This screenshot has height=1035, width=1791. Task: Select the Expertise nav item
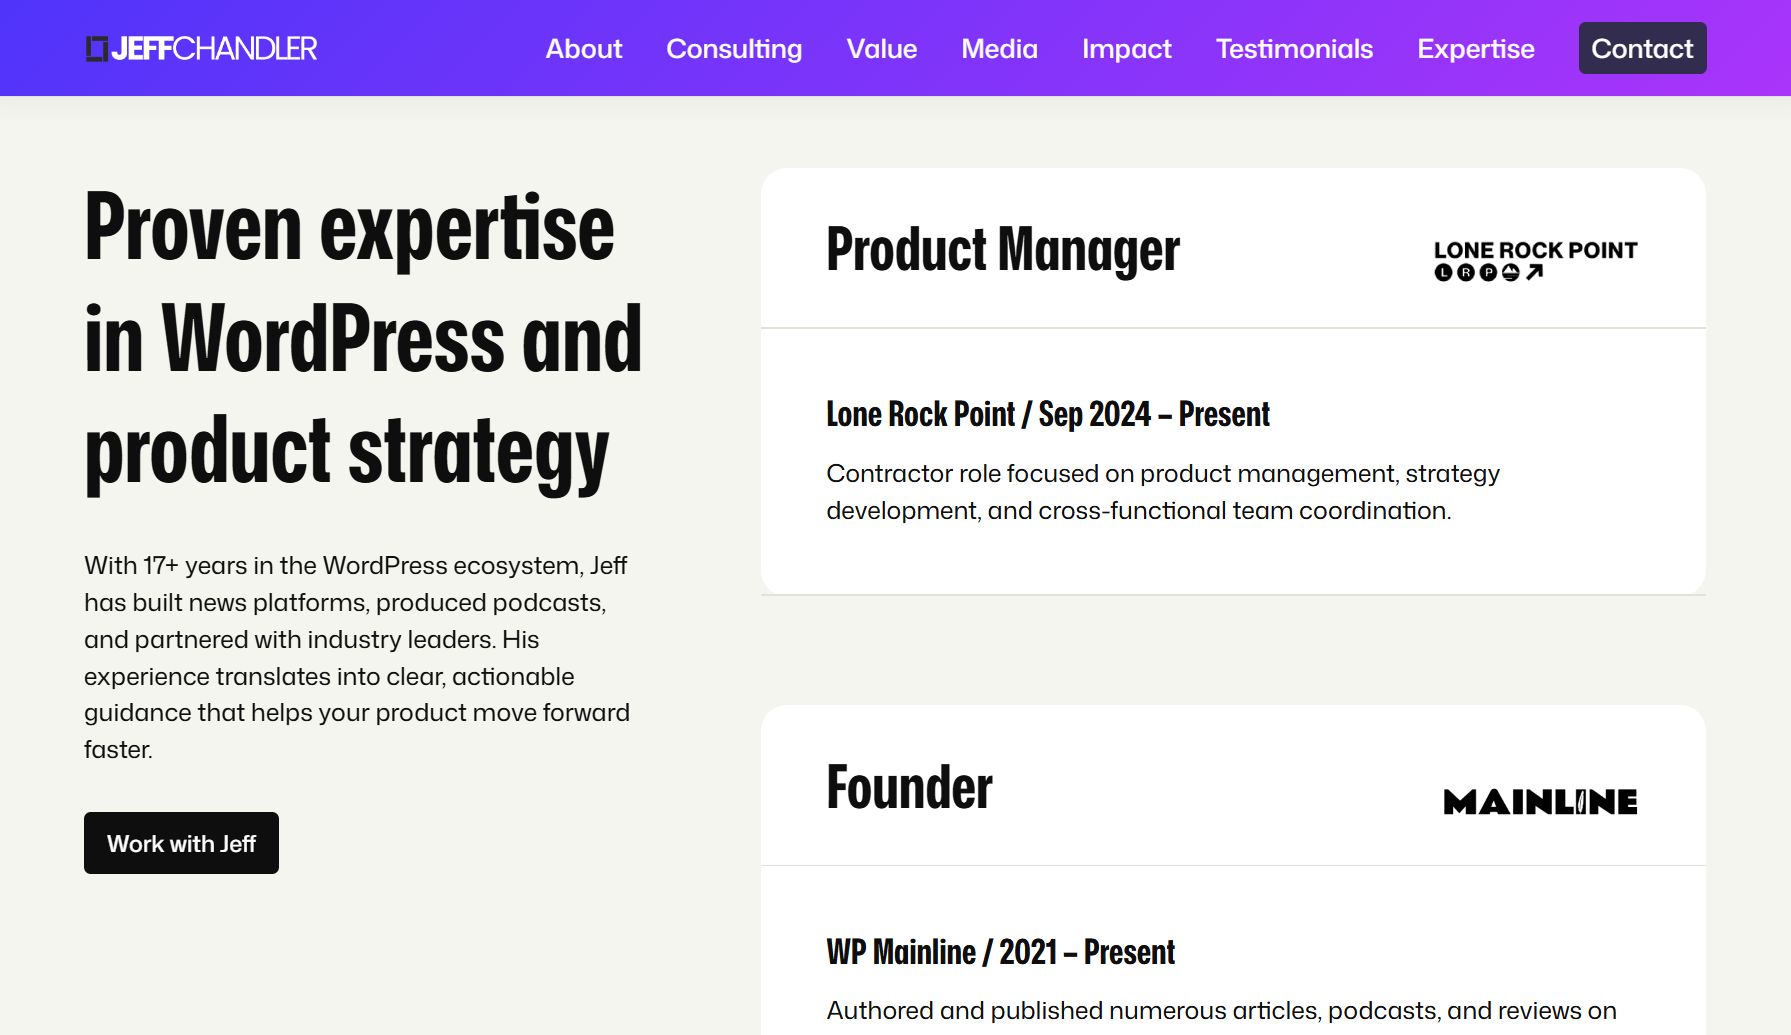point(1476,49)
